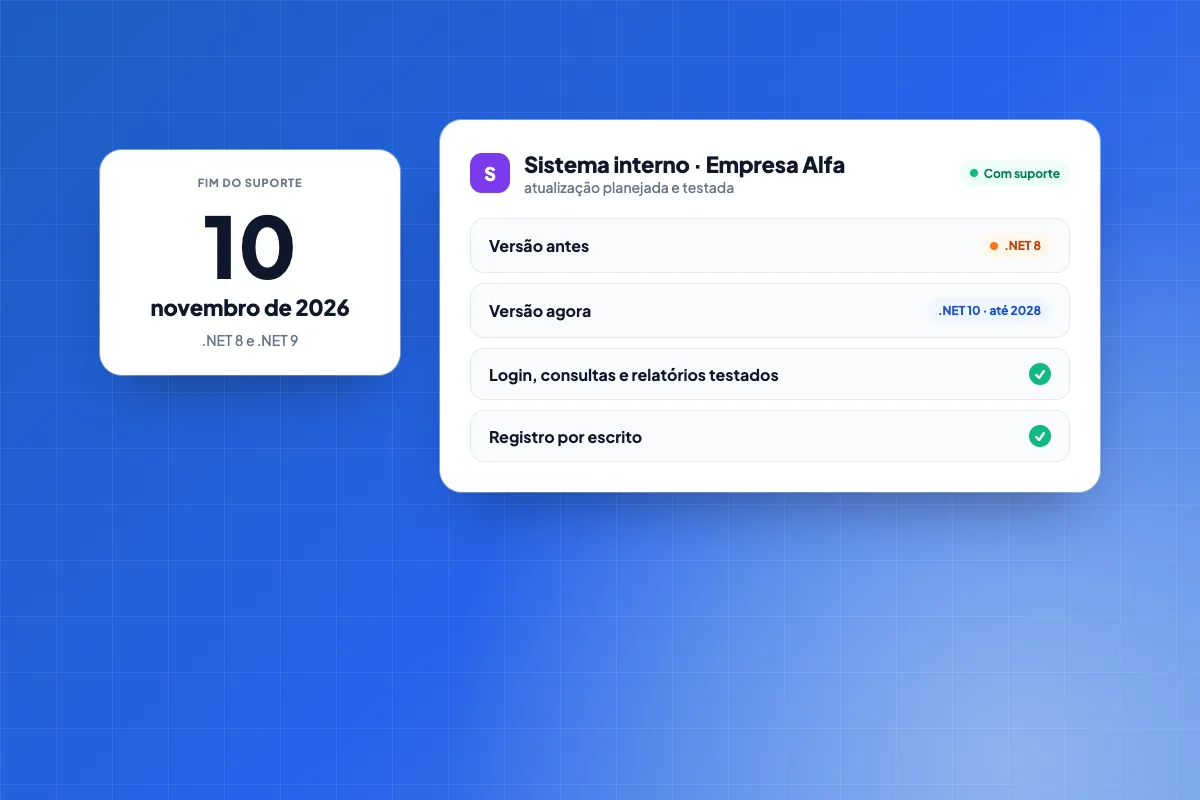Screen dimensions: 1200x800
Task: Click the .NET 8 e .NET 9 caption
Action: (x=250, y=340)
